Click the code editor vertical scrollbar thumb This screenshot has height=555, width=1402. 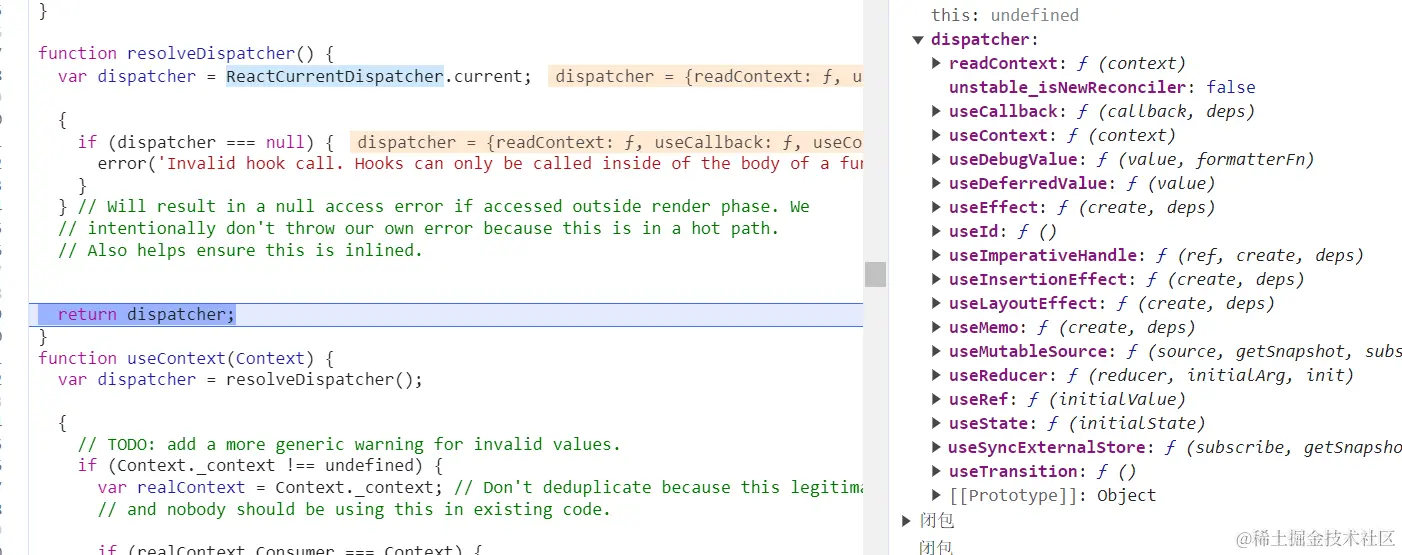point(875,274)
